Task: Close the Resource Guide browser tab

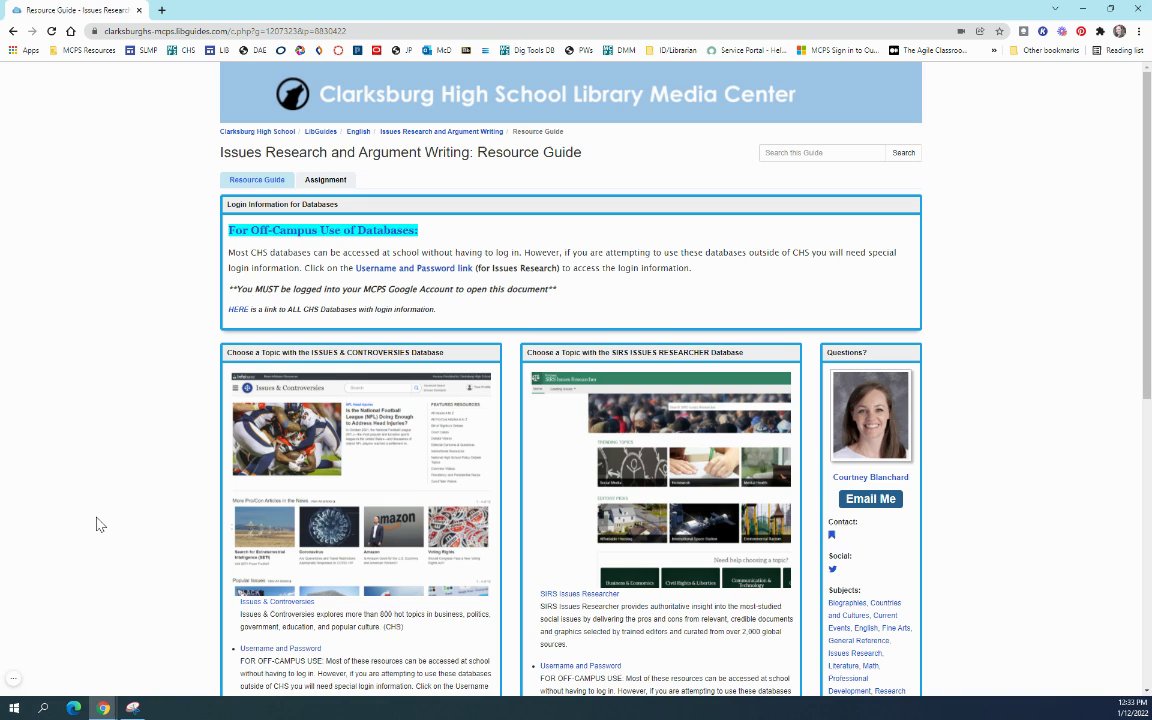Action: (139, 10)
